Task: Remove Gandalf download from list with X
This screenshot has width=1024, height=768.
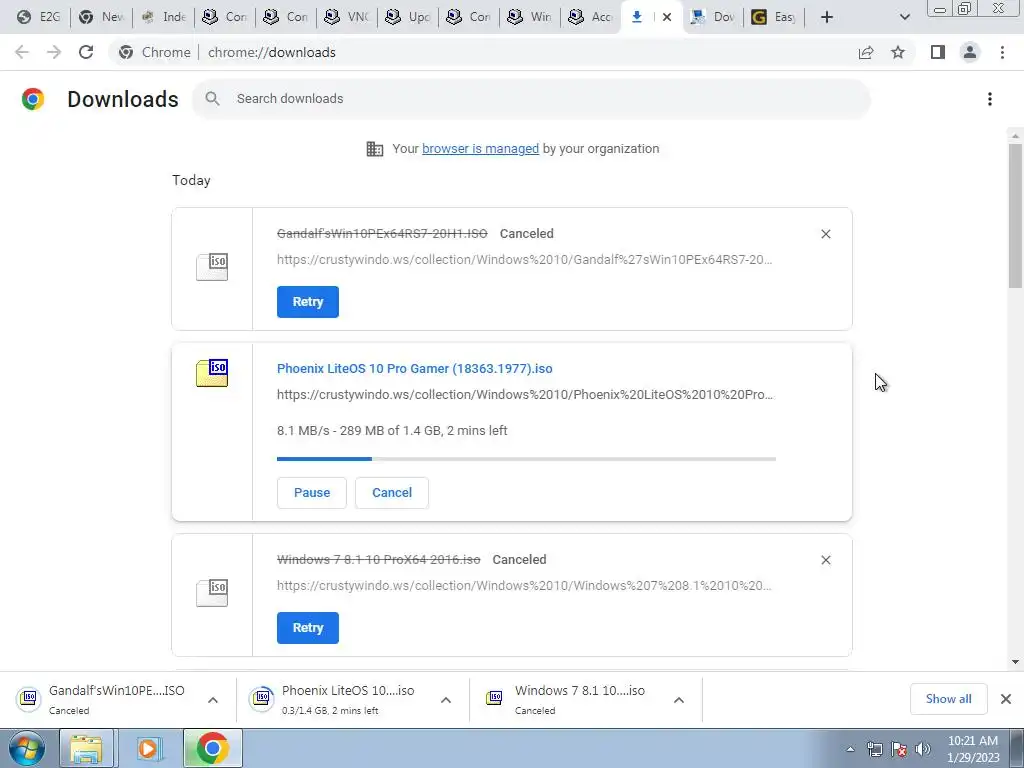Action: coord(826,234)
